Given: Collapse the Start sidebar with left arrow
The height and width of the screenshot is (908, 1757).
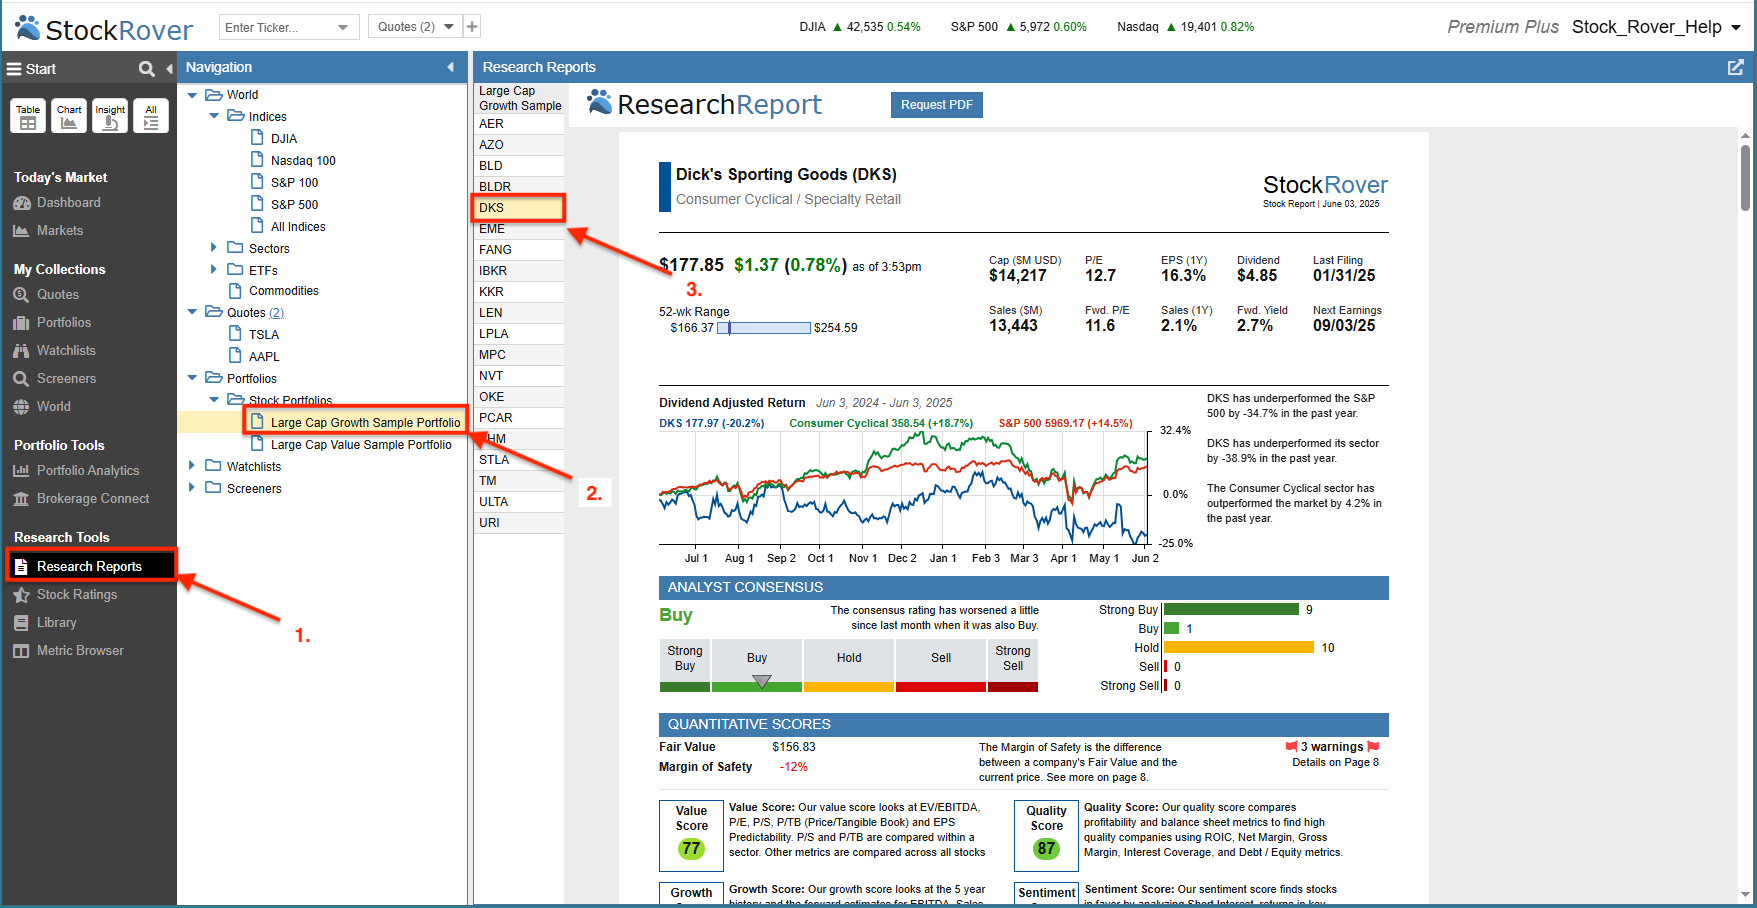Looking at the screenshot, I should point(169,69).
